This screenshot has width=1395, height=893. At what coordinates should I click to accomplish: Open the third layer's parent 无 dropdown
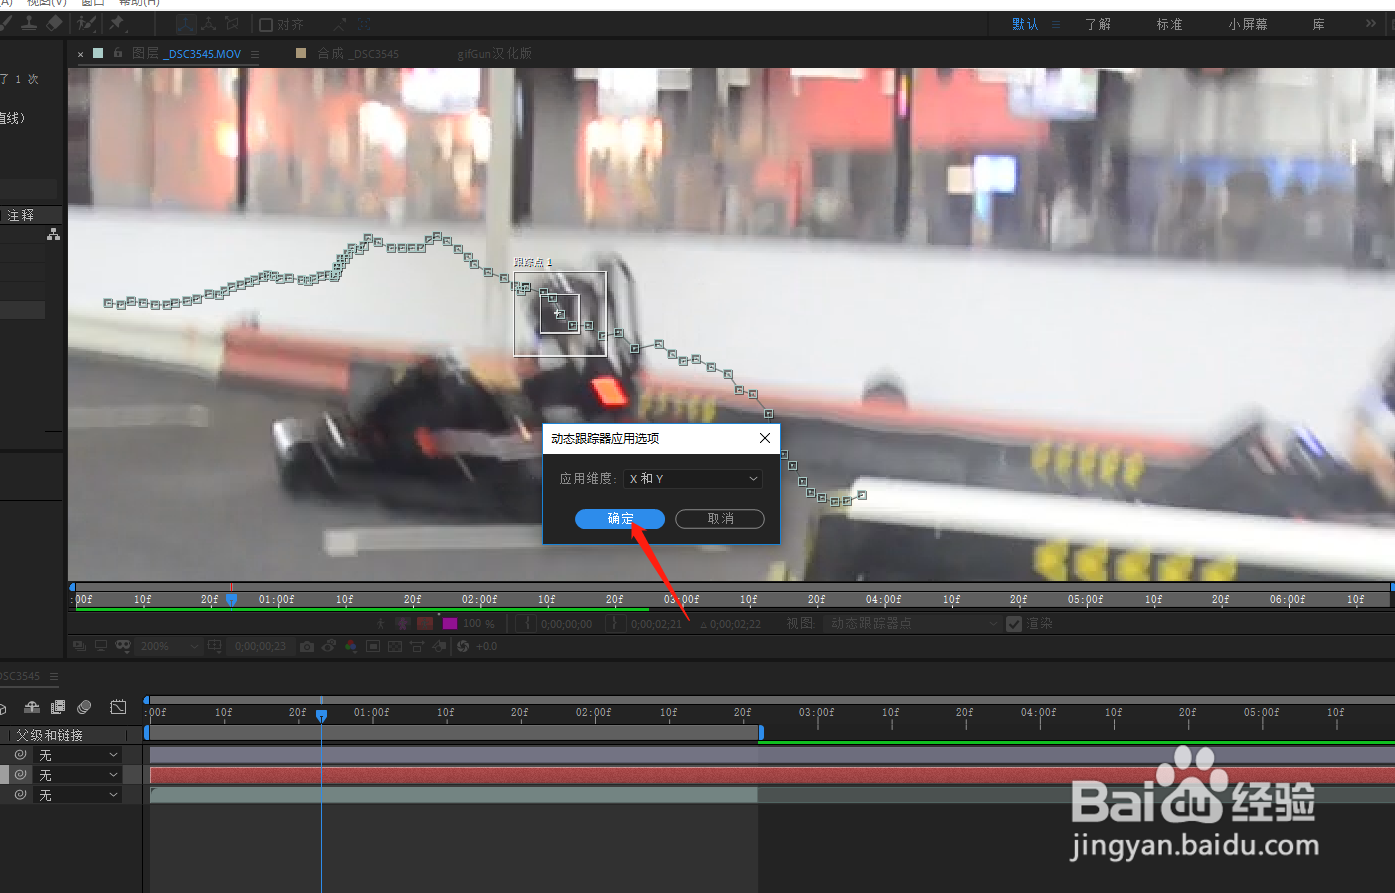tap(78, 795)
